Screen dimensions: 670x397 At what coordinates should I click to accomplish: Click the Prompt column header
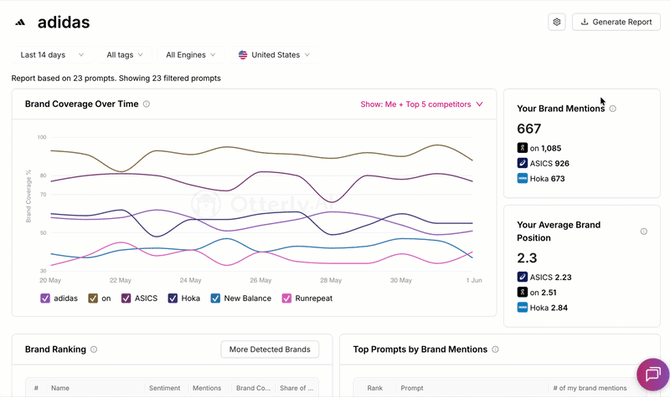[412, 388]
